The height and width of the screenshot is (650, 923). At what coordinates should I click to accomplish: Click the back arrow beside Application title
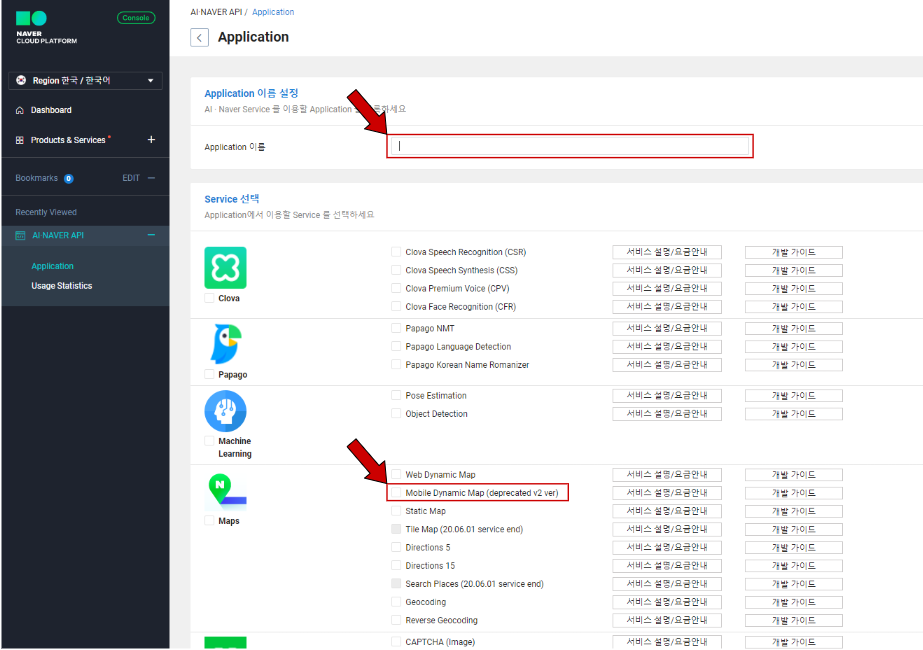point(200,38)
